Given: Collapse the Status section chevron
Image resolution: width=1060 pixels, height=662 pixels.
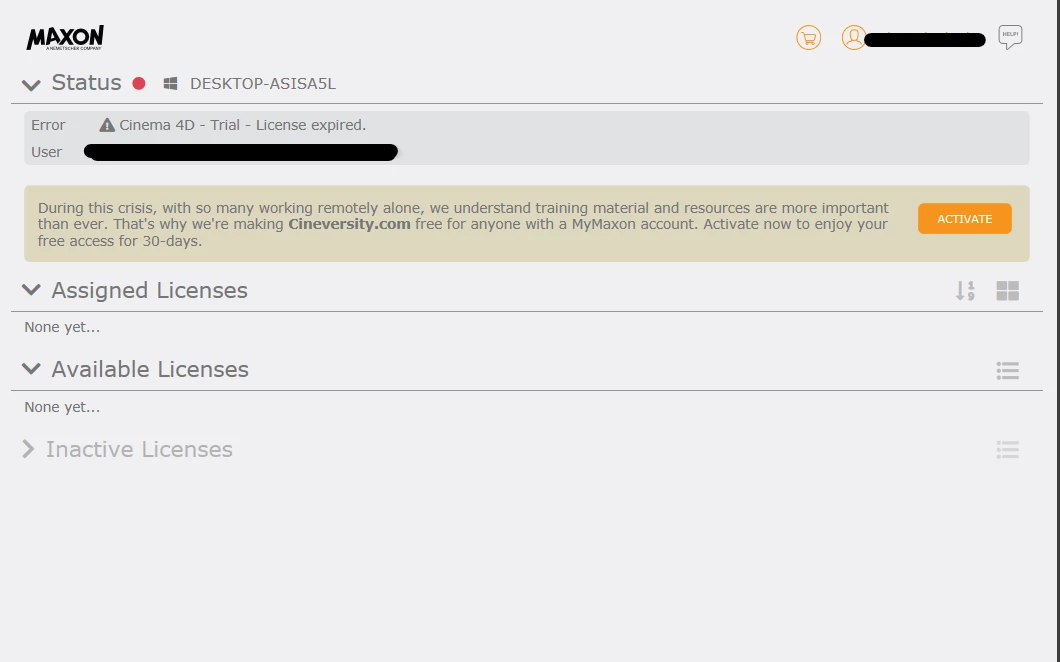Looking at the screenshot, I should pos(31,85).
